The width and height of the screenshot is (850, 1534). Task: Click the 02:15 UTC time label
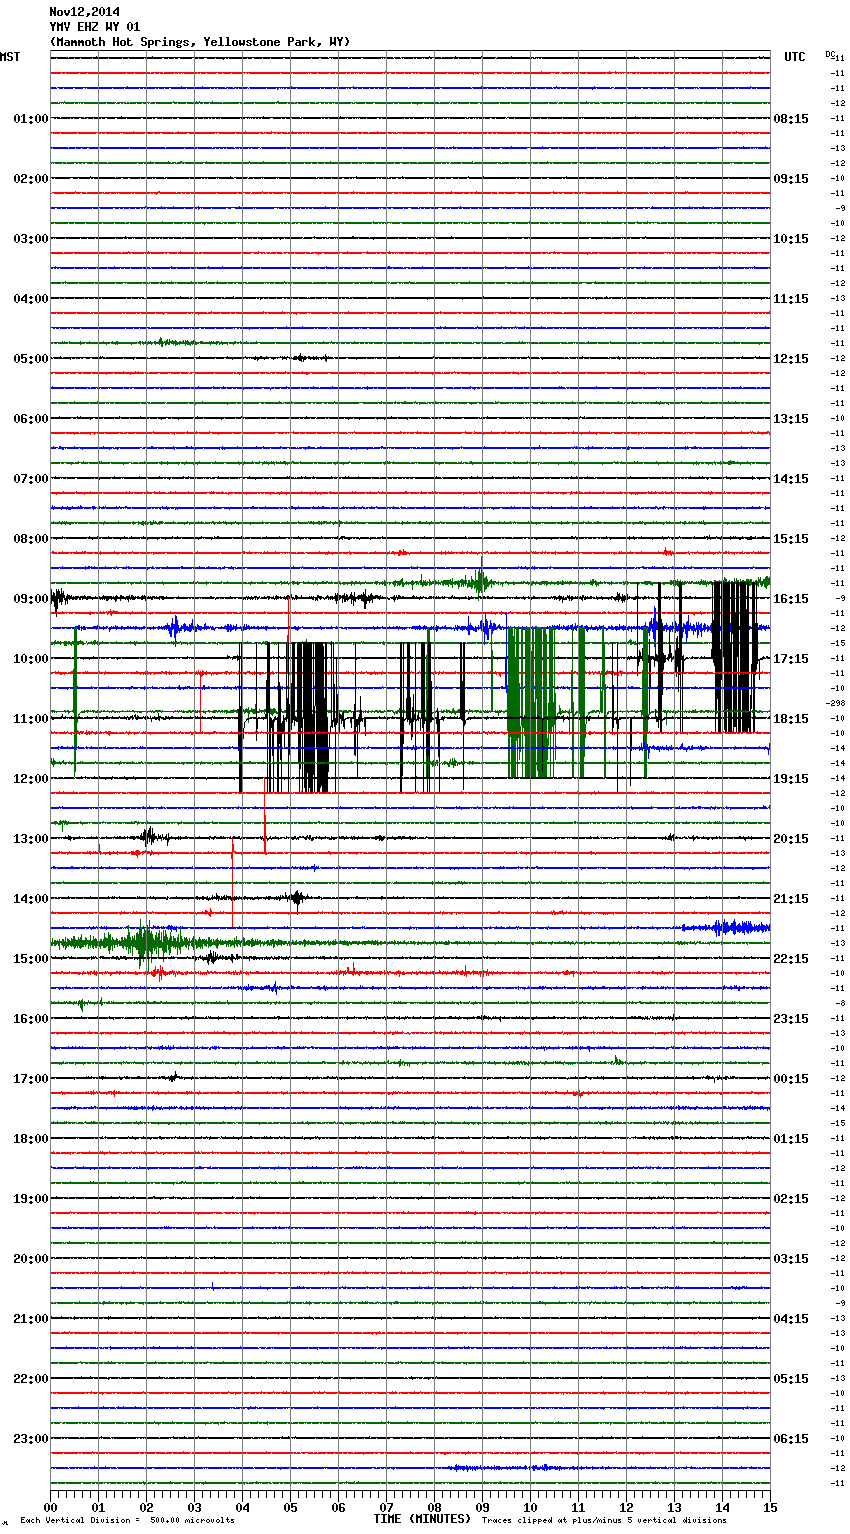[791, 1199]
